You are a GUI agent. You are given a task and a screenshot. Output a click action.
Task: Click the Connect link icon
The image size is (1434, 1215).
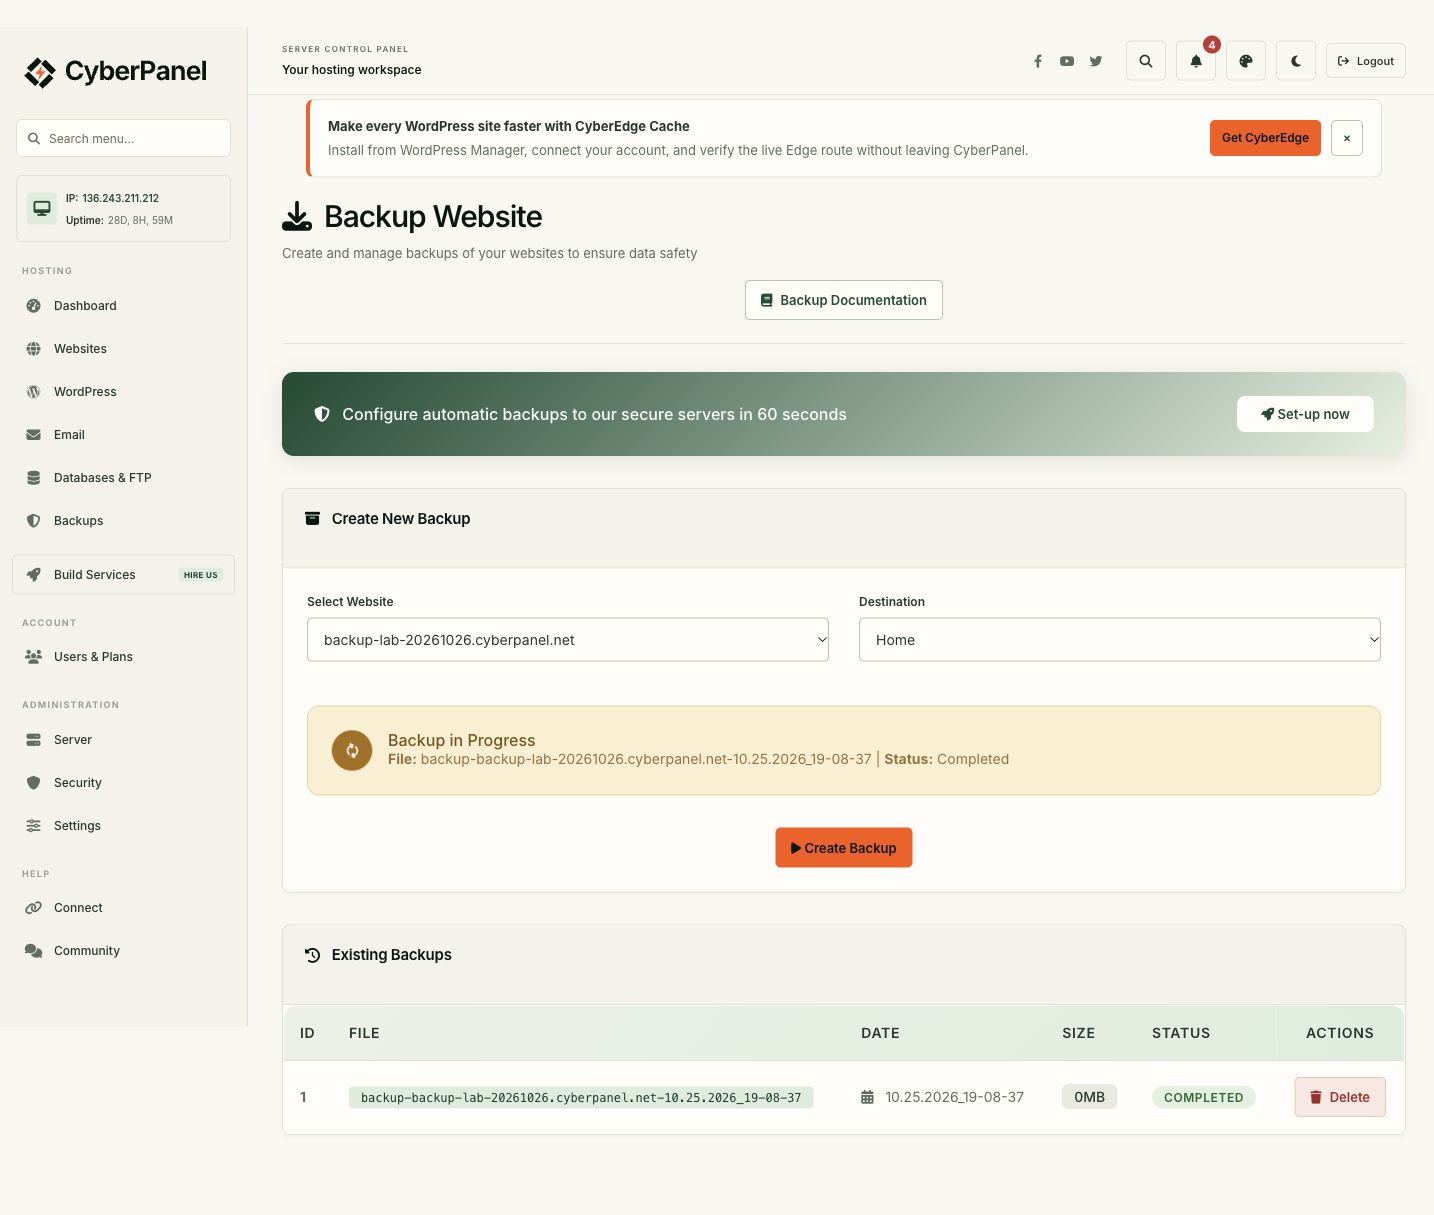click(34, 908)
